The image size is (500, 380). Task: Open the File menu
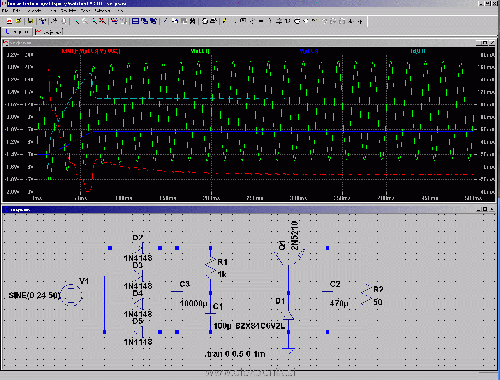point(5,11)
